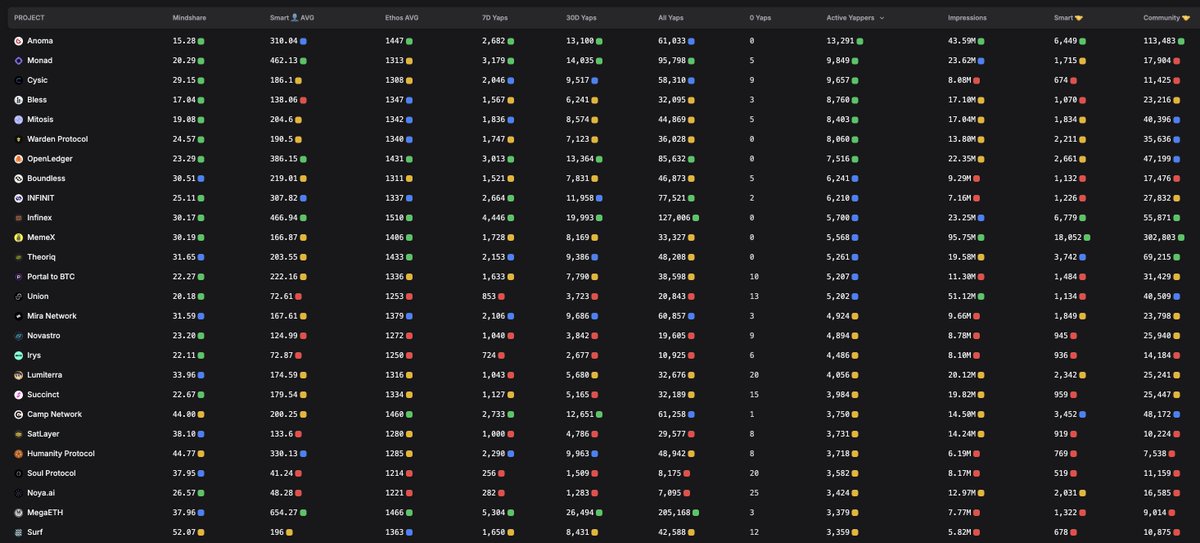The width and height of the screenshot is (1200, 543).
Task: Open the MegaETH project name link
Action: point(44,512)
